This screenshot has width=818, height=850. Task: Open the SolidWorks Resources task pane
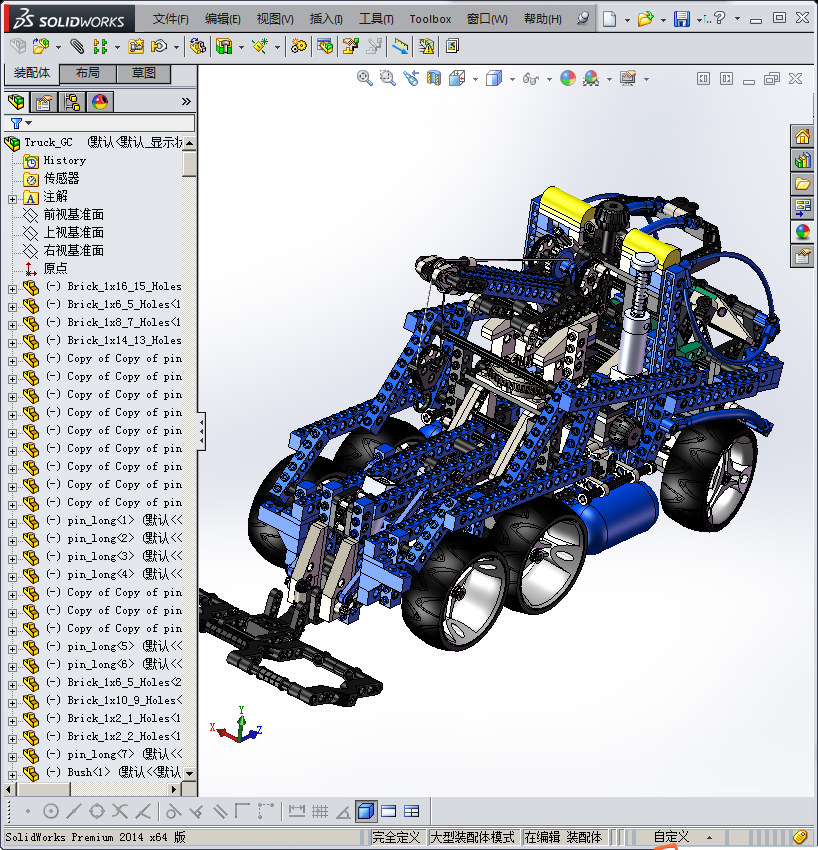802,136
